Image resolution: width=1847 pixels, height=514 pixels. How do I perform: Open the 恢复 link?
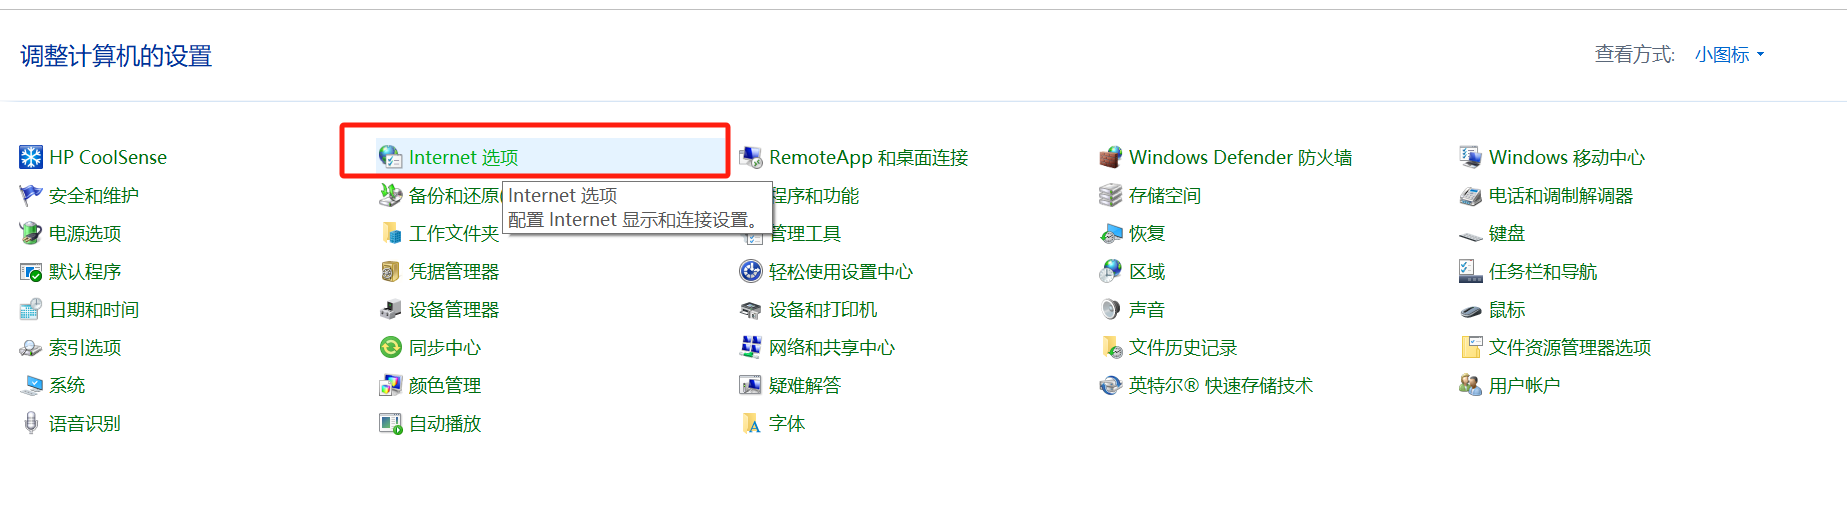pos(1147,234)
